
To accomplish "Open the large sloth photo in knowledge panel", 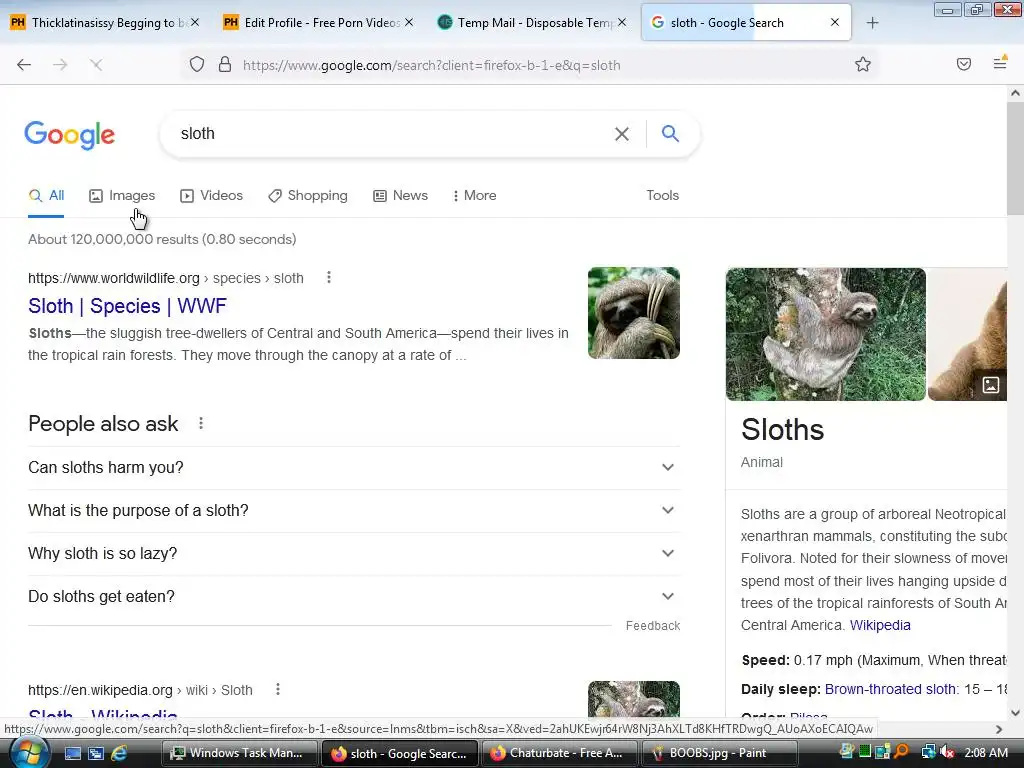I will 825,334.
